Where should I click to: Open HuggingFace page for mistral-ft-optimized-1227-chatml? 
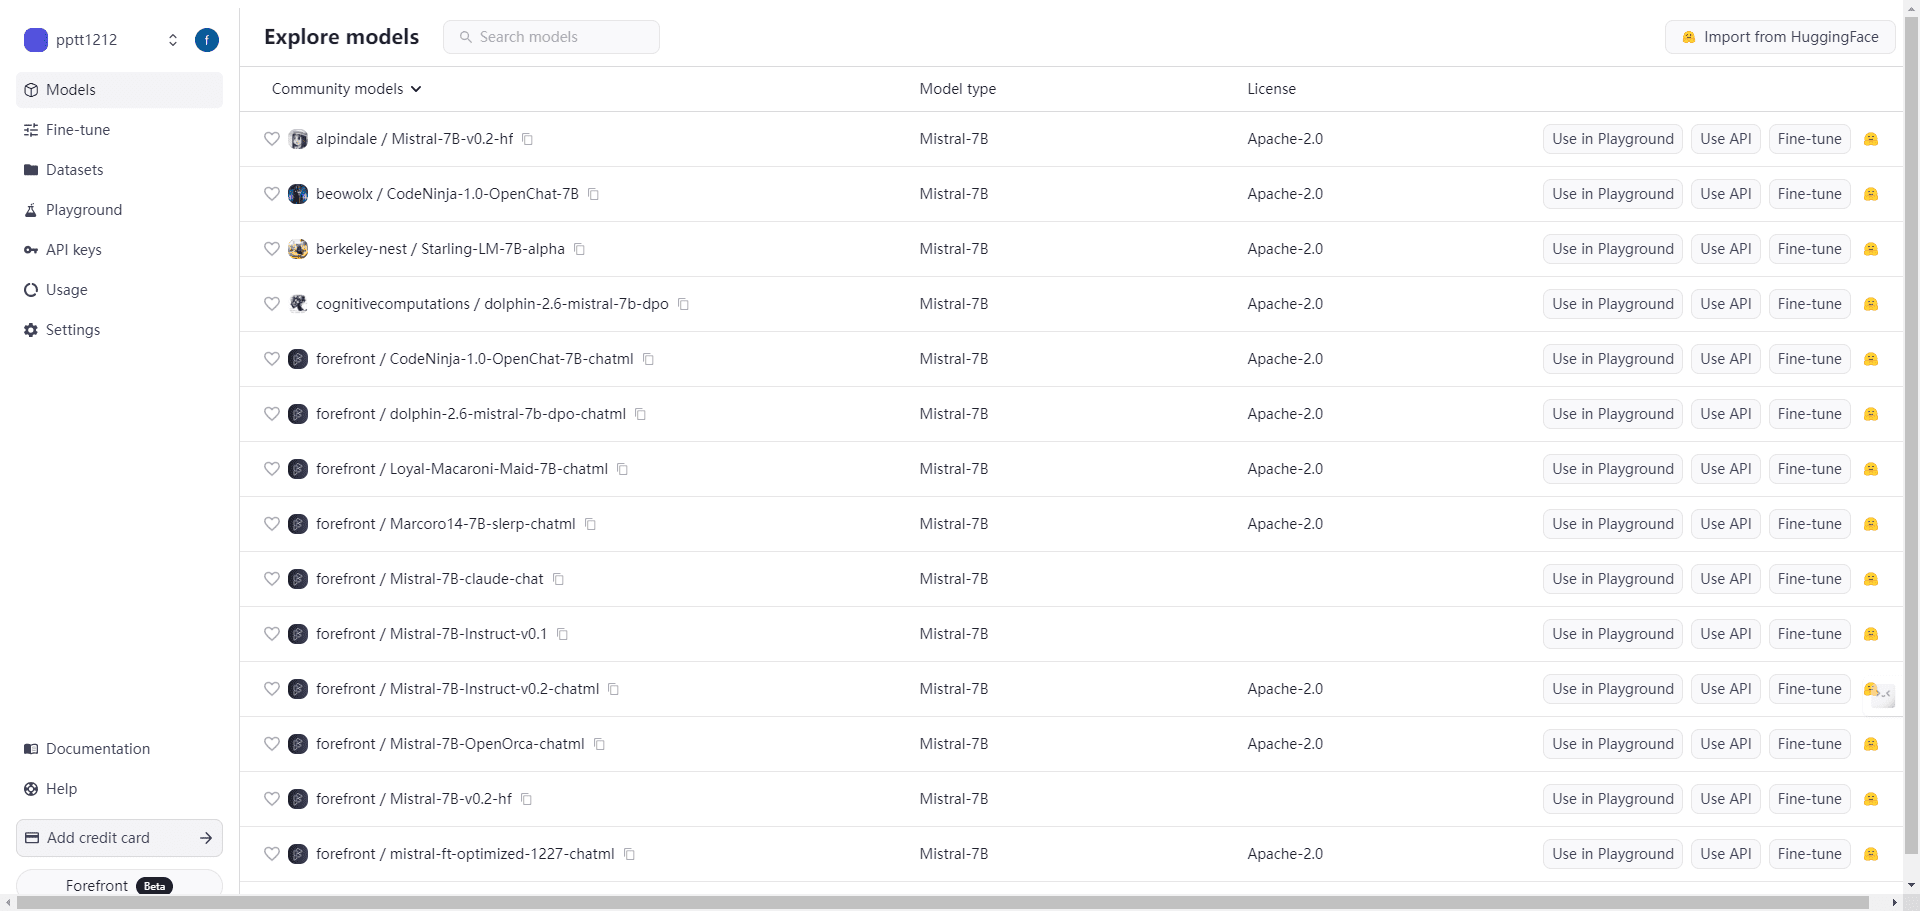coord(1871,854)
